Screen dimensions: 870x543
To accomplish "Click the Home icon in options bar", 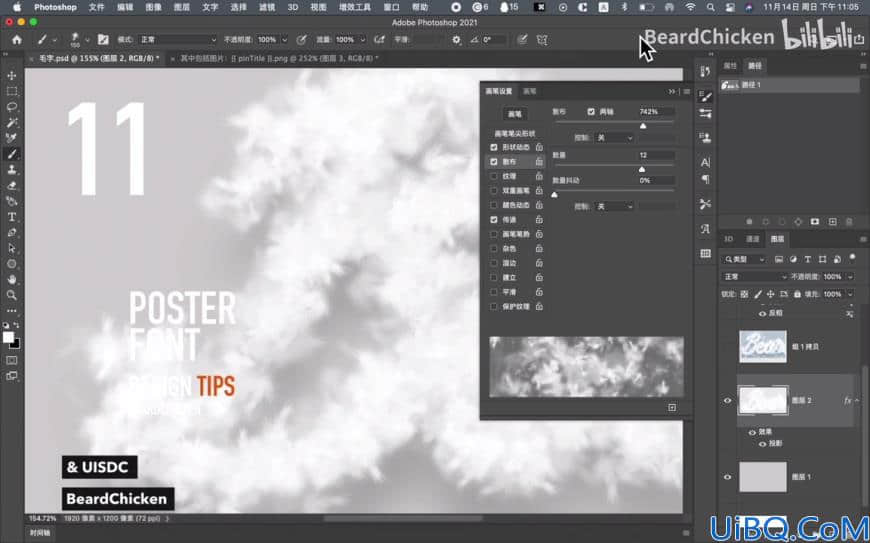I will point(17,40).
